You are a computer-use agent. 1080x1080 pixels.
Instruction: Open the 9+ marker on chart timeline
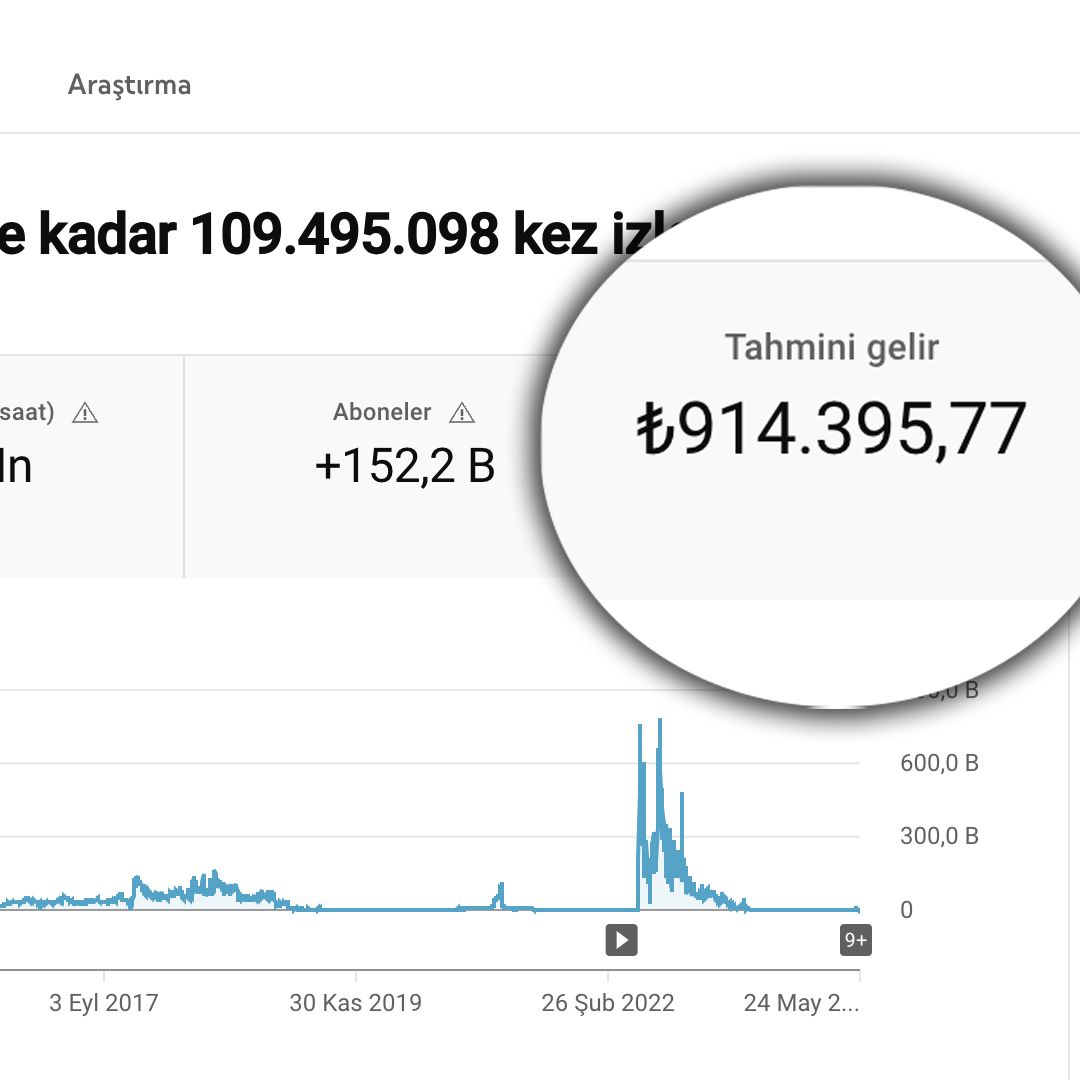coord(855,940)
